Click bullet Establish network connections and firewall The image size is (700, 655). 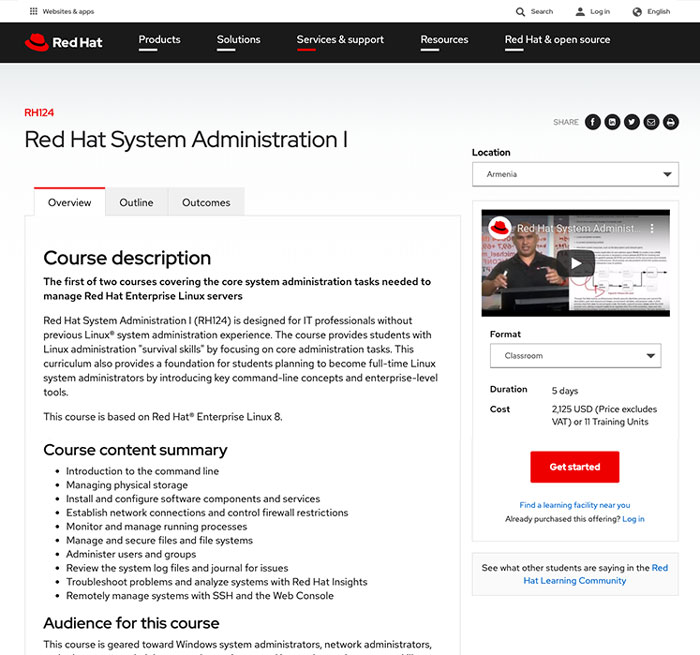[x=207, y=513]
